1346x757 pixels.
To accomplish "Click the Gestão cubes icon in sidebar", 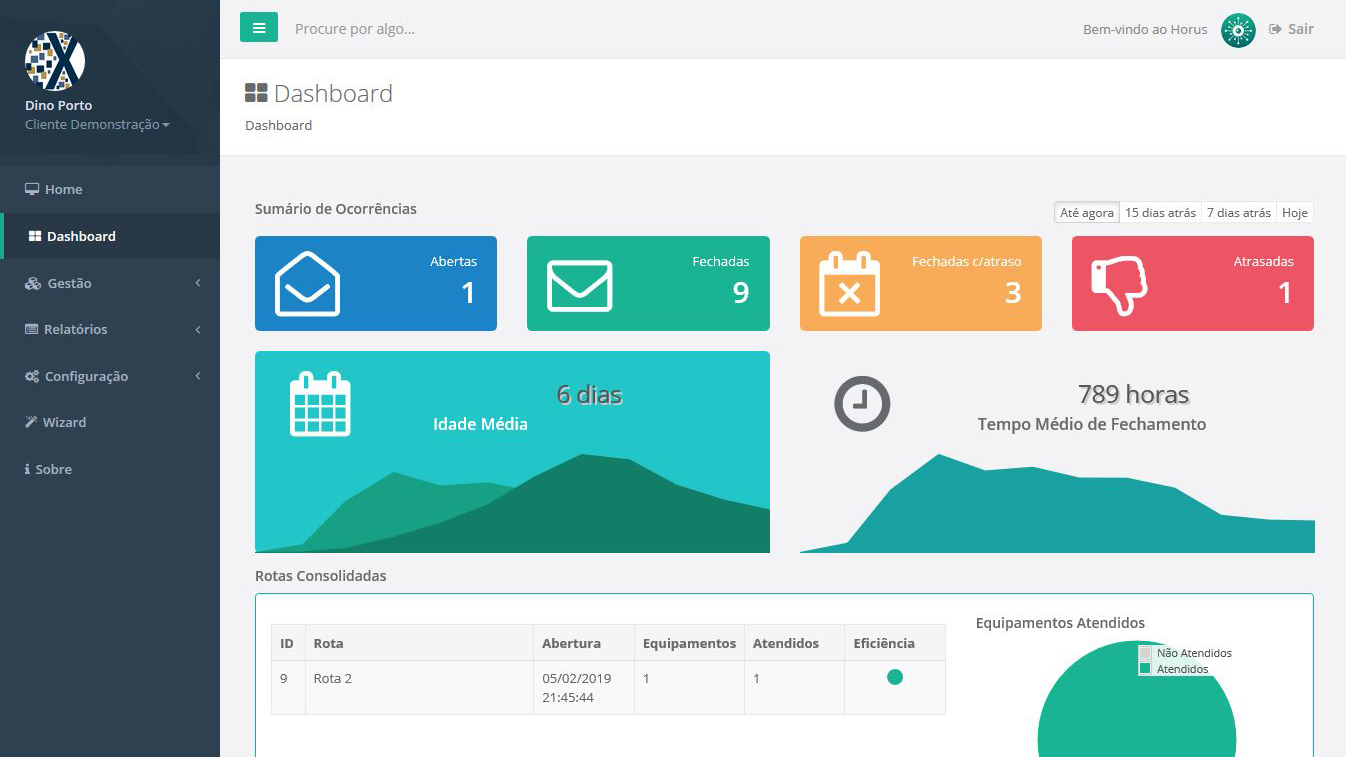I will click(32, 284).
